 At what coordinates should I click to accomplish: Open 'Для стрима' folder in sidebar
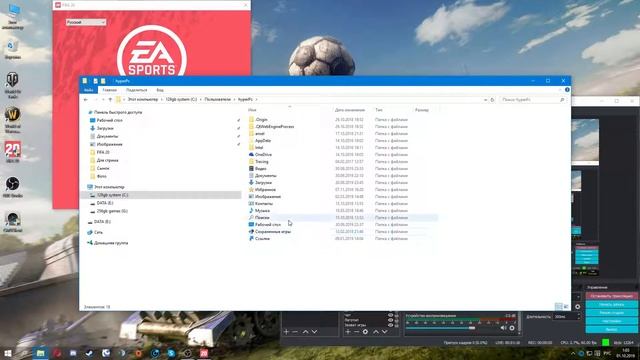click(107, 160)
